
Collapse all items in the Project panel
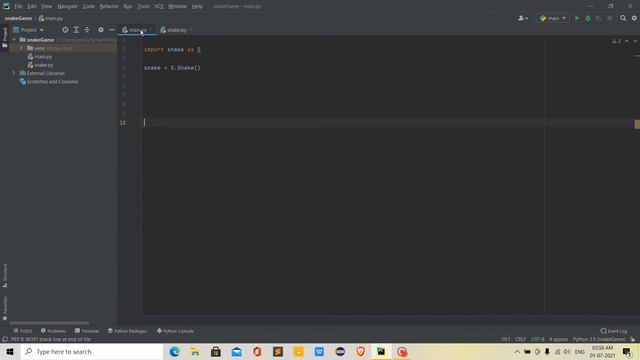pos(87,30)
